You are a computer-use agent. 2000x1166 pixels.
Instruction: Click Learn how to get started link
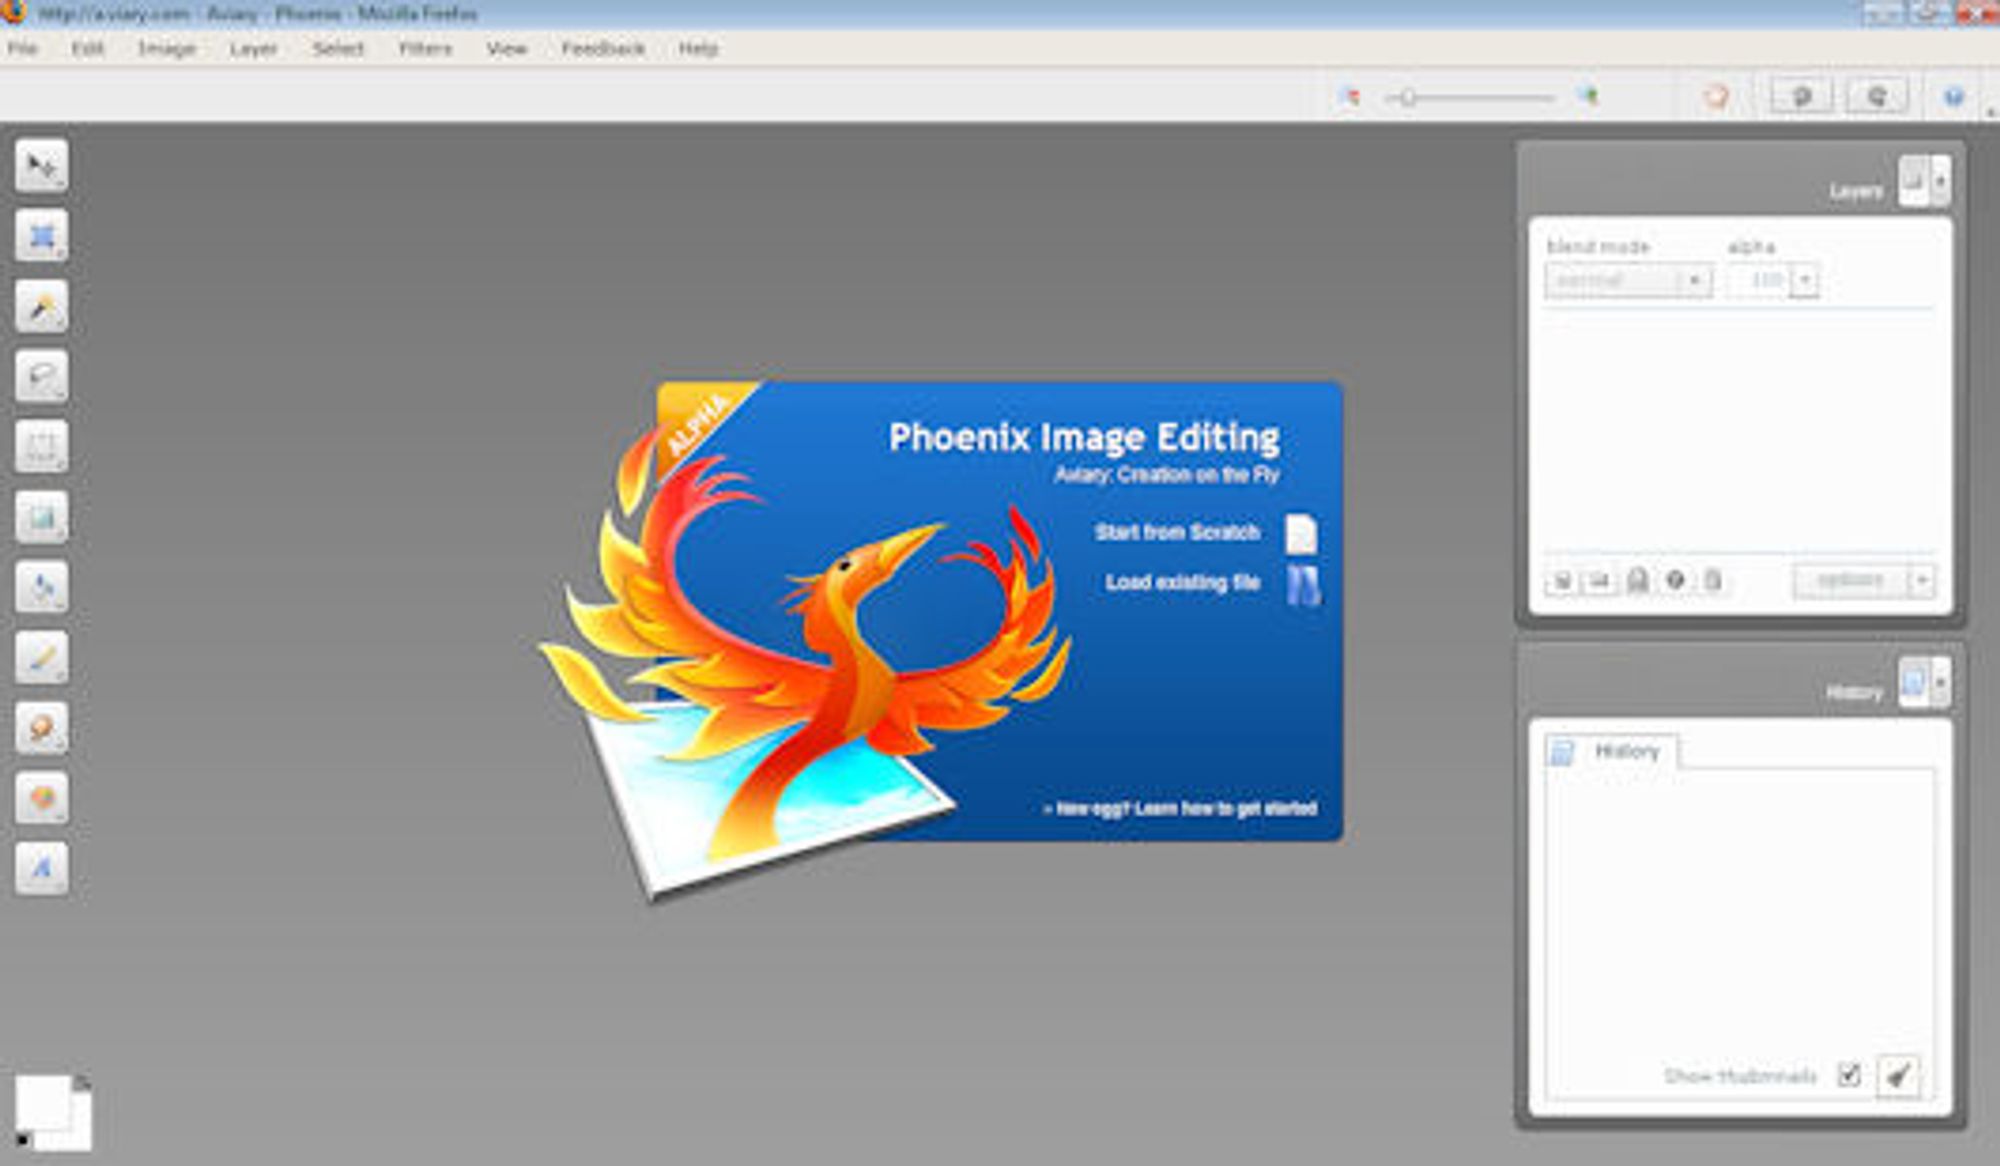(x=1180, y=808)
